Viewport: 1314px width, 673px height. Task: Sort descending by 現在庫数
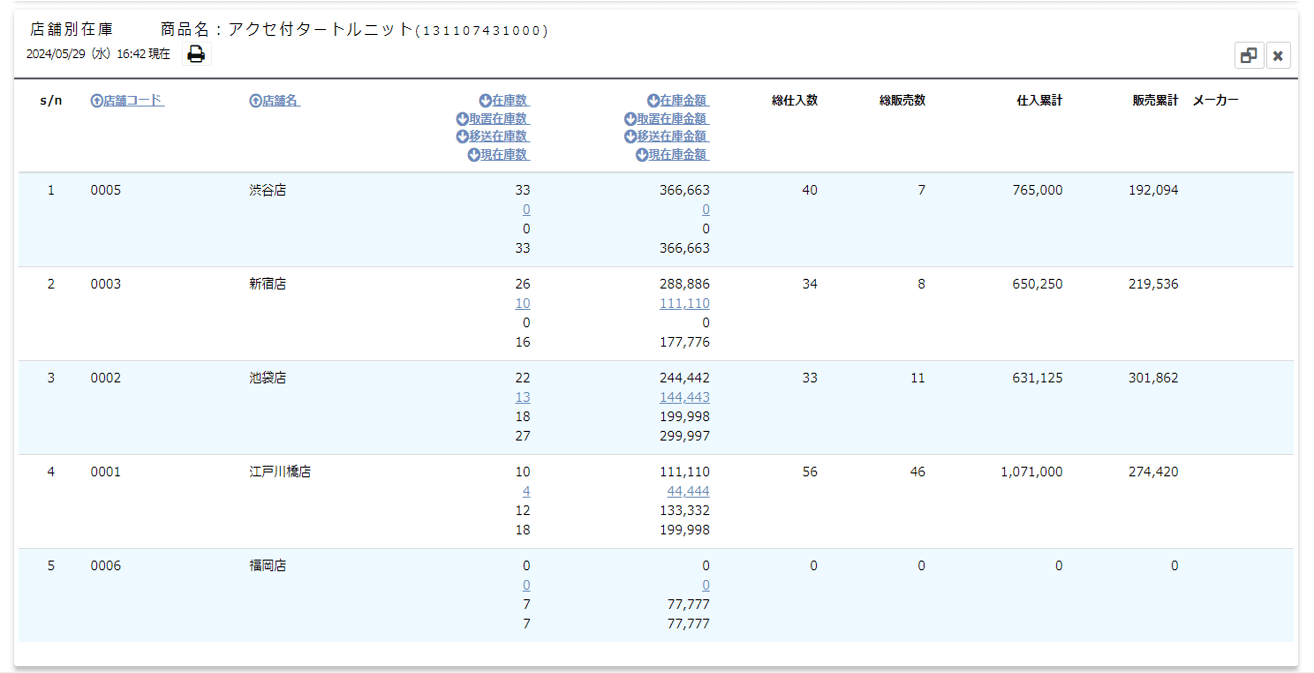[499, 154]
